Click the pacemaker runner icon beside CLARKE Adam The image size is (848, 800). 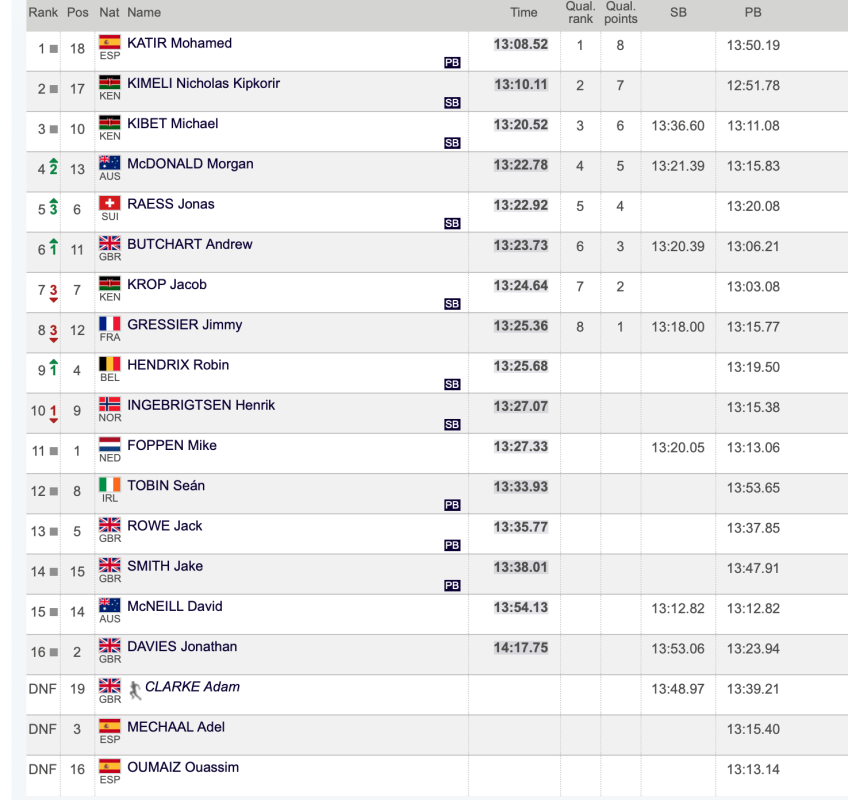point(135,690)
